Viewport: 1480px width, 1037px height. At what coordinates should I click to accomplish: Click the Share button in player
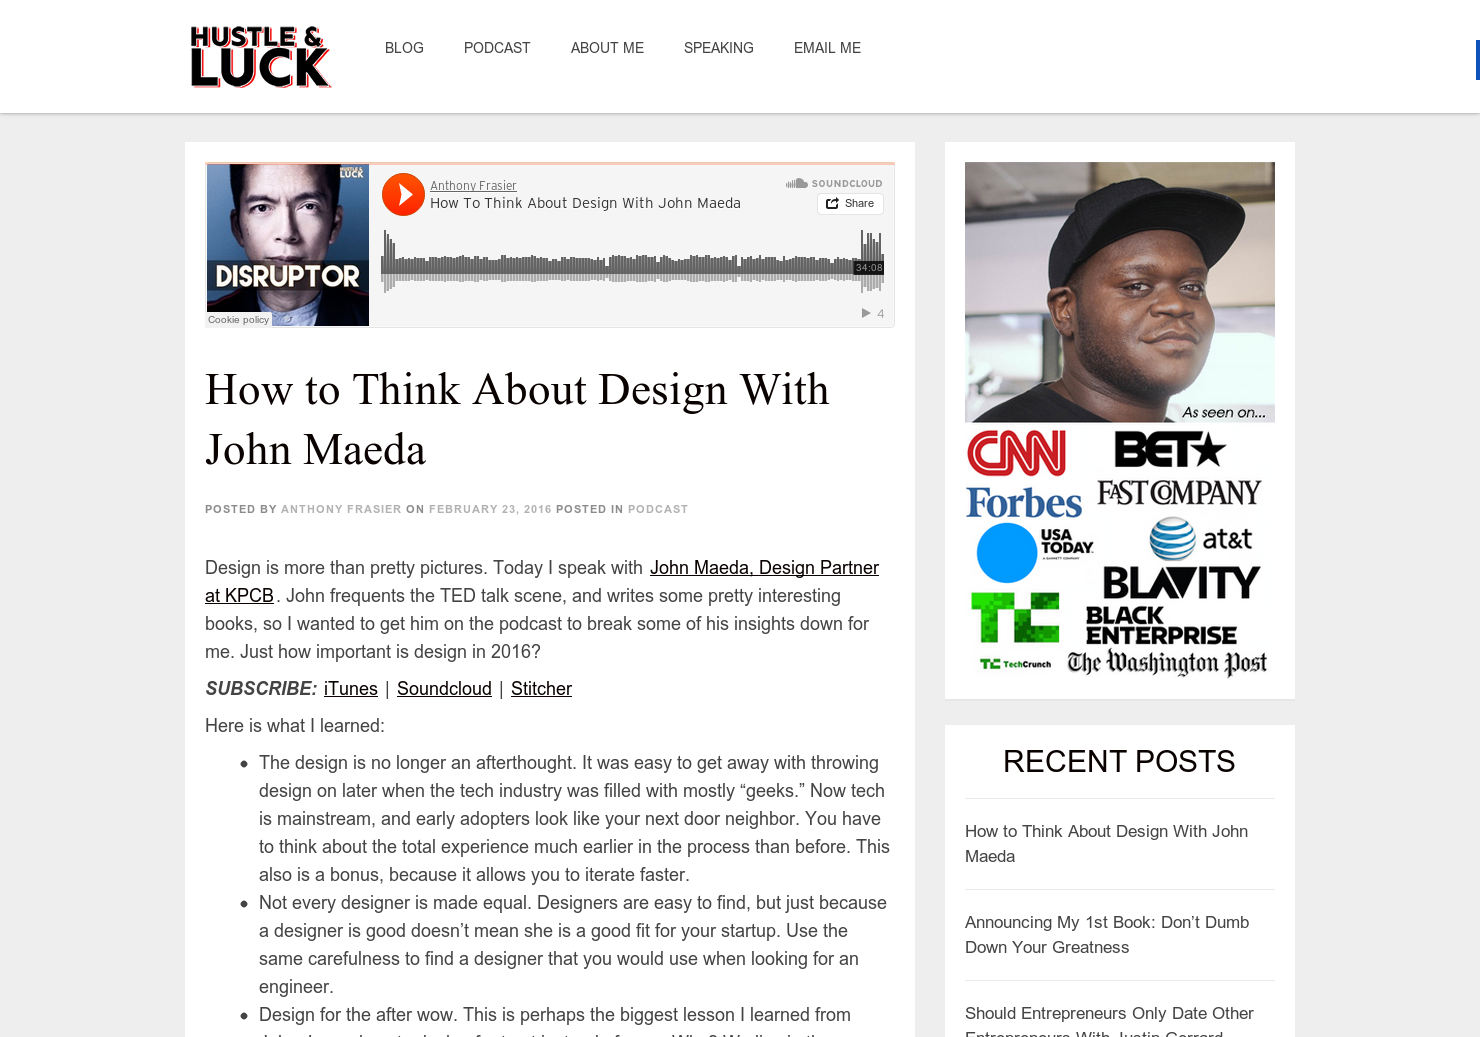click(x=850, y=203)
